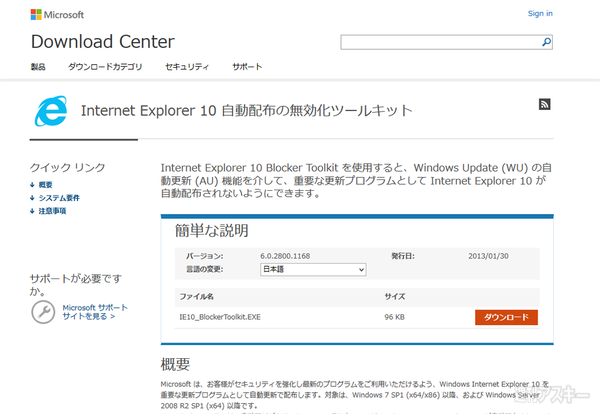Screen dimensions: 600x414
Task: Click the 発行日 label
Action: (x=403, y=256)
